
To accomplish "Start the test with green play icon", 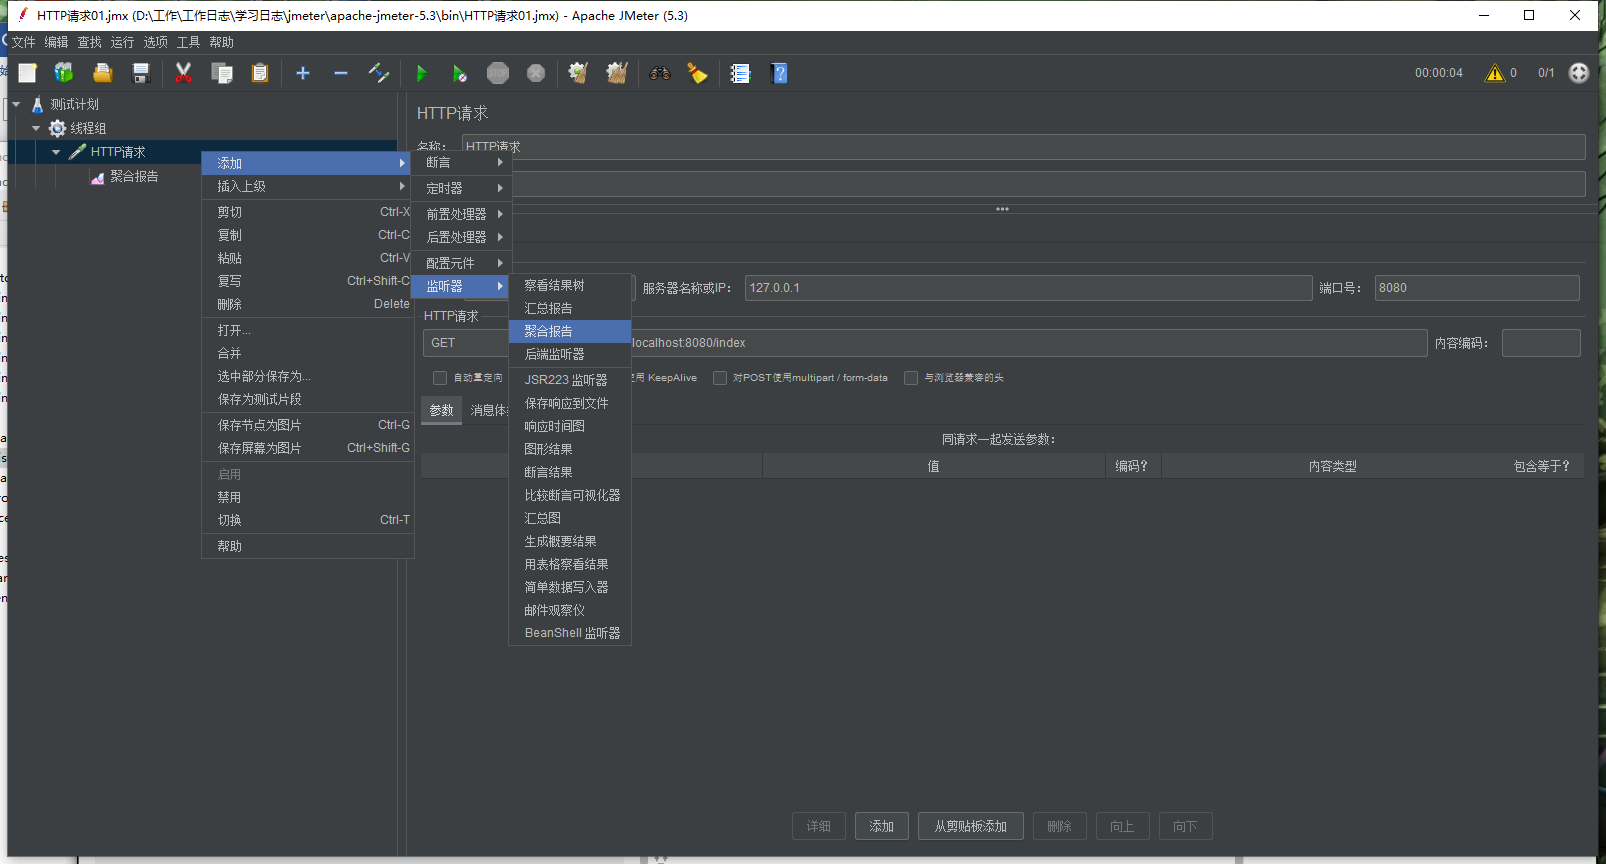I will pyautogui.click(x=421, y=73).
